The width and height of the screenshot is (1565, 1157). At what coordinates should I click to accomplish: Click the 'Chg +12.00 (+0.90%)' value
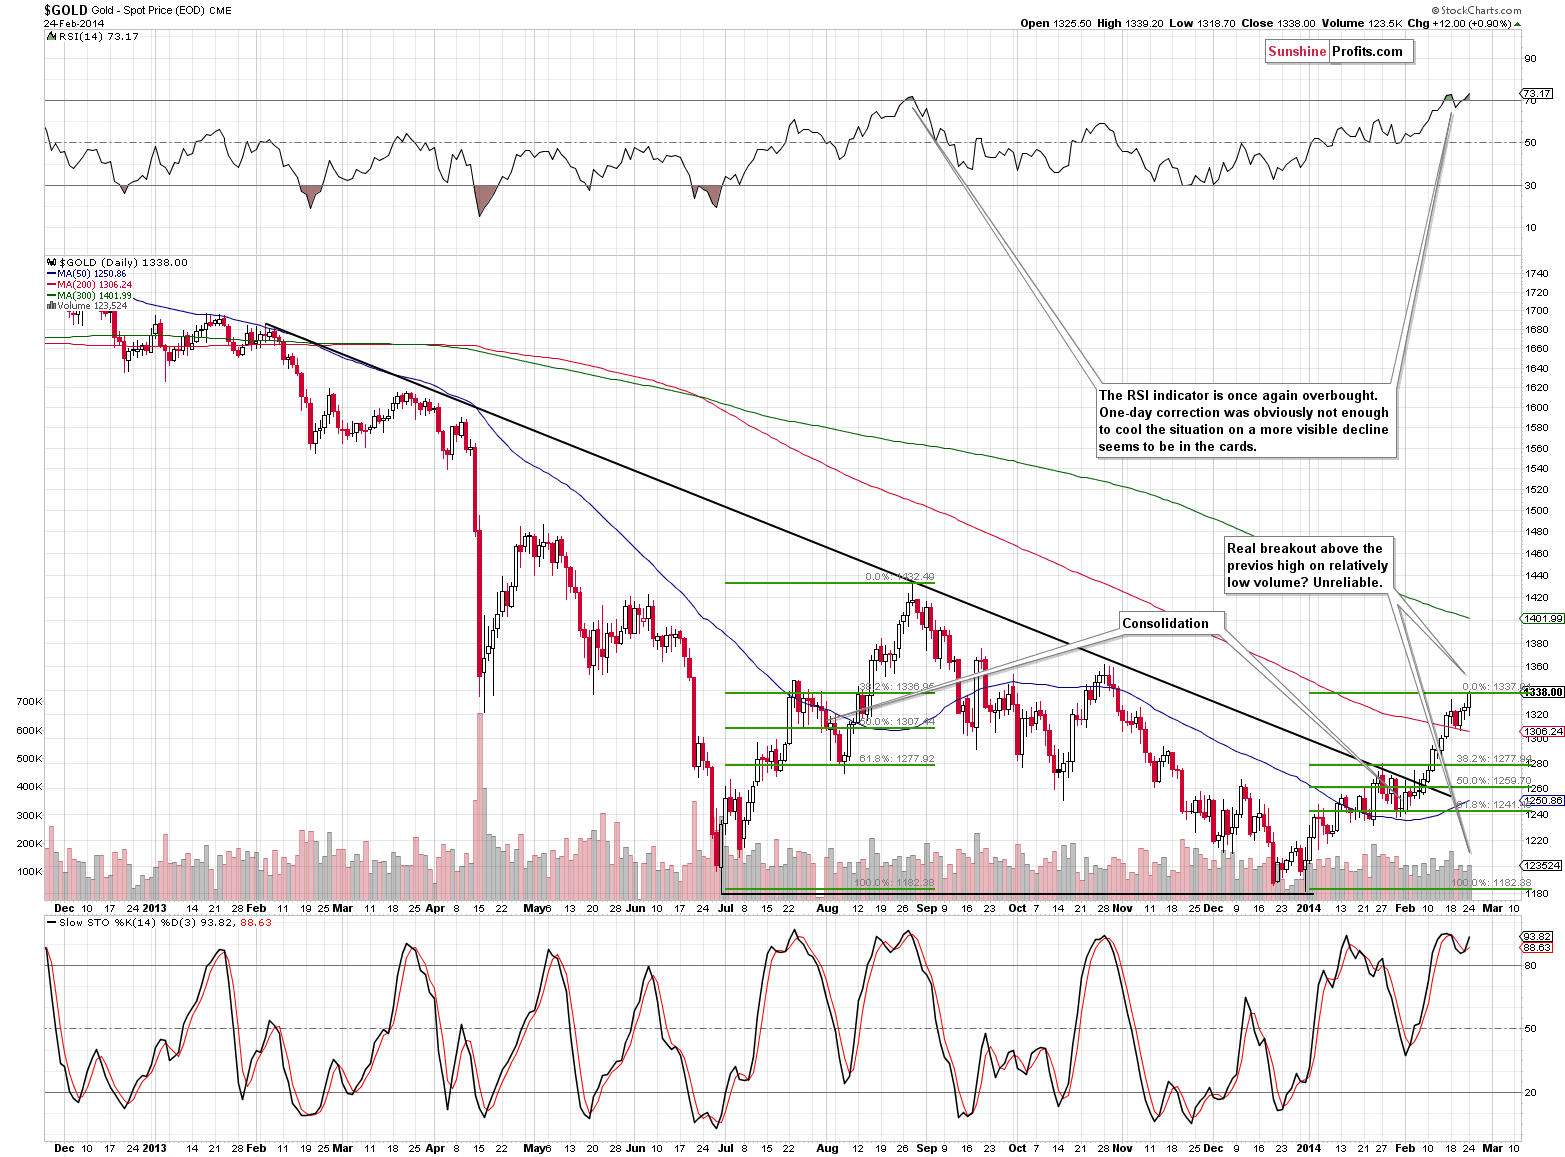coord(1458,23)
